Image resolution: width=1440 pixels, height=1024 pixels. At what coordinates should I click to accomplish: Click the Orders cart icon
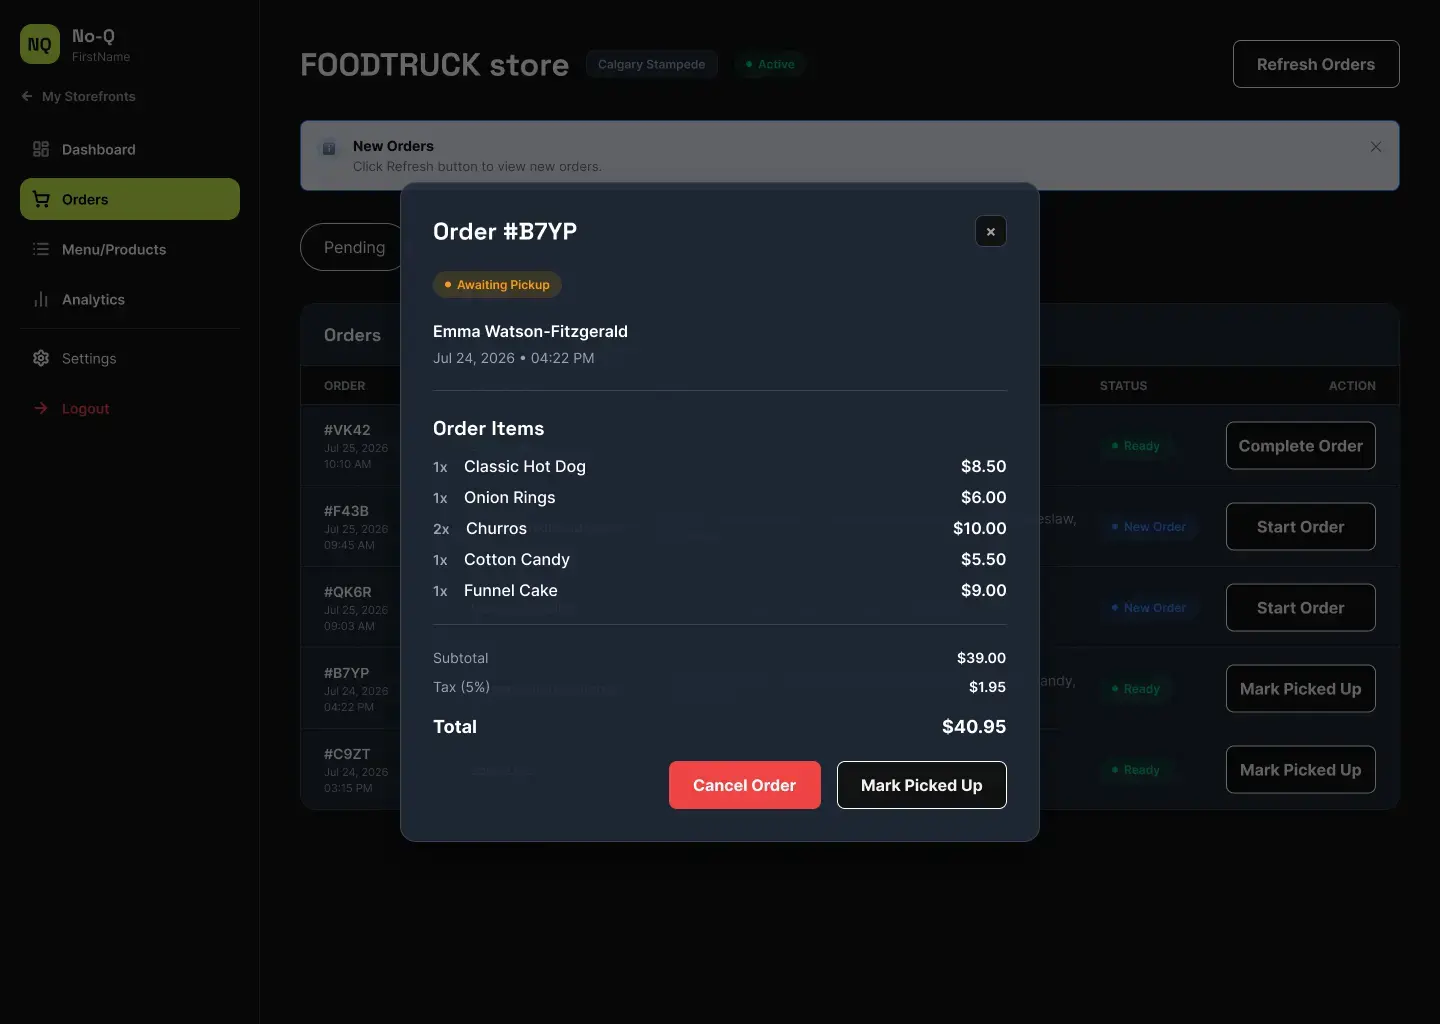click(x=41, y=199)
